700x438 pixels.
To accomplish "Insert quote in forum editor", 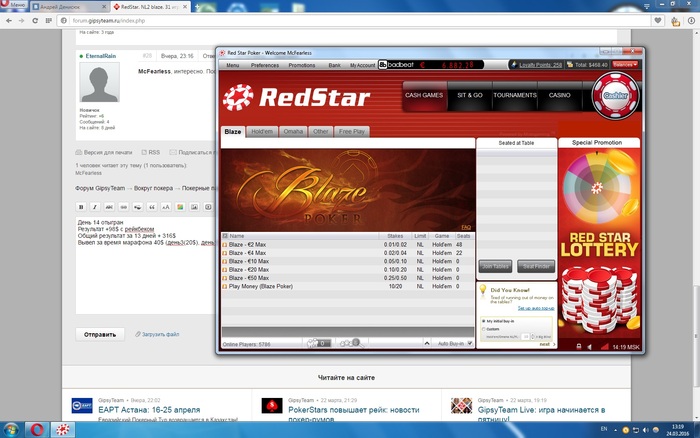I will pyautogui.click(x=152, y=207).
